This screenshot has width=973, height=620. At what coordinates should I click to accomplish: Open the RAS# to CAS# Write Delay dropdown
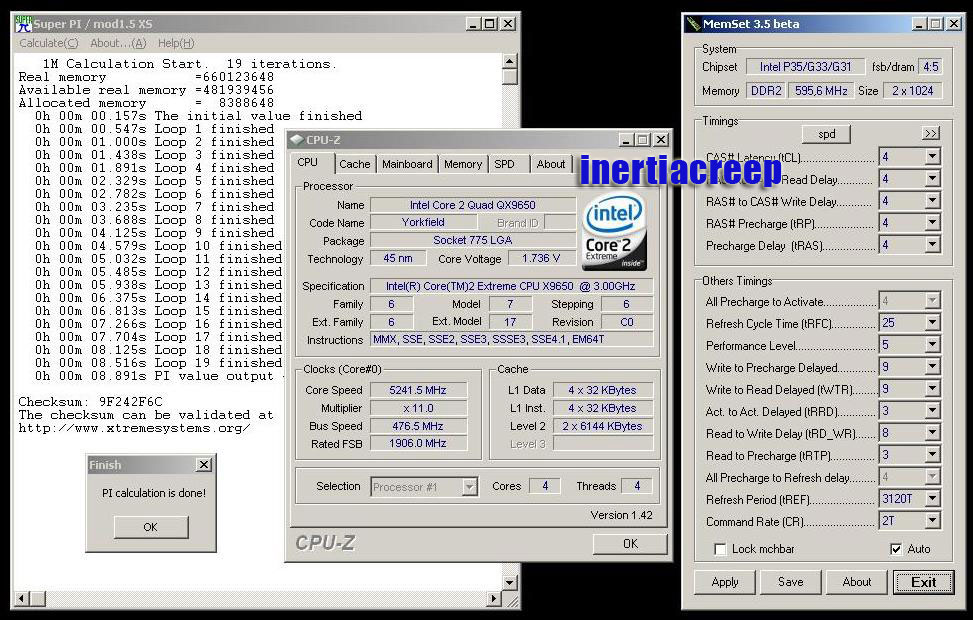(x=932, y=200)
